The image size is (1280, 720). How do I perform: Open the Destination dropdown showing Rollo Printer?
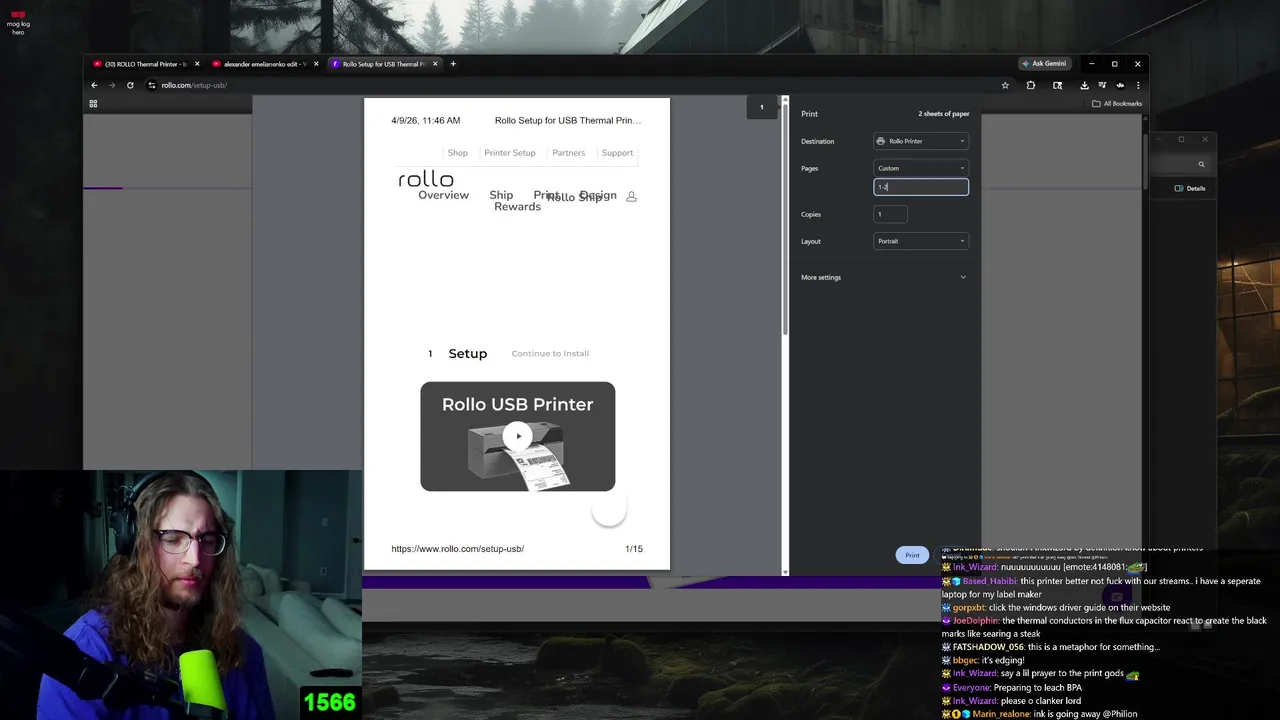(921, 141)
